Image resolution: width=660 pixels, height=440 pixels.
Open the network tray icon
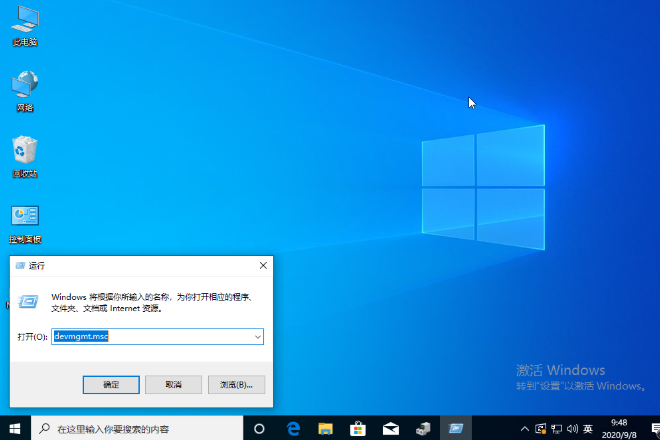pyautogui.click(x=556, y=429)
